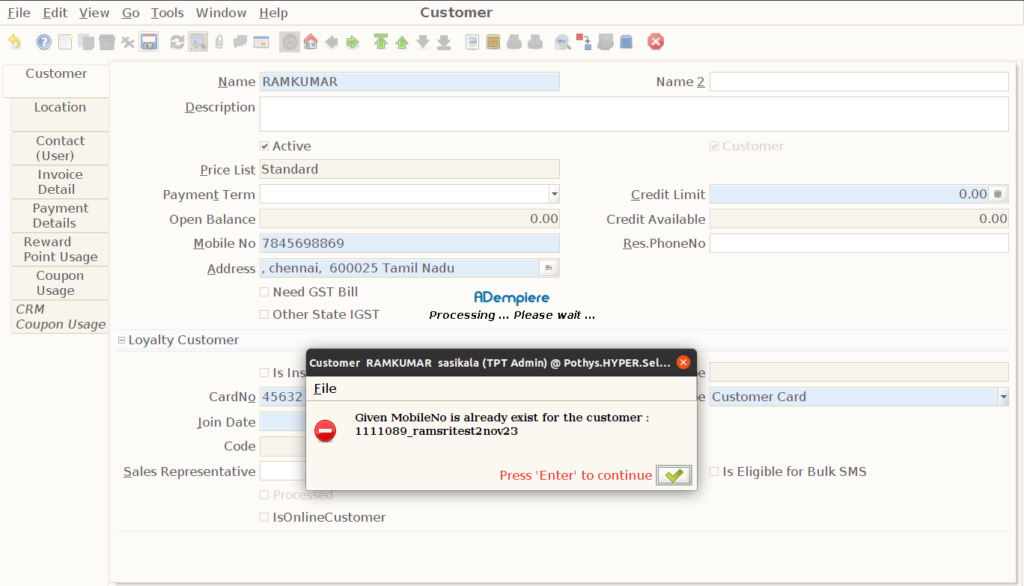1024x586 pixels.
Task: Toggle the Active checkbox
Action: point(264,146)
